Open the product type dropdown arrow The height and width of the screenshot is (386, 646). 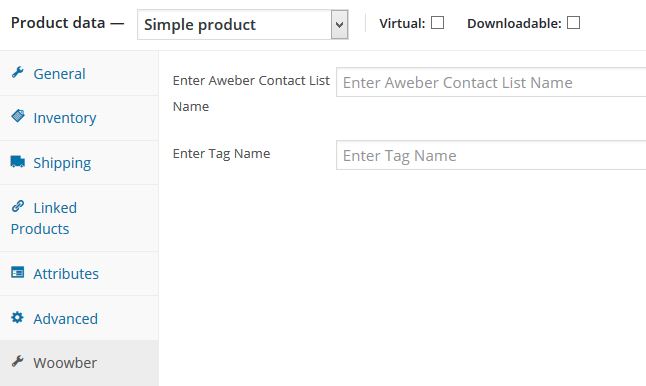click(339, 25)
